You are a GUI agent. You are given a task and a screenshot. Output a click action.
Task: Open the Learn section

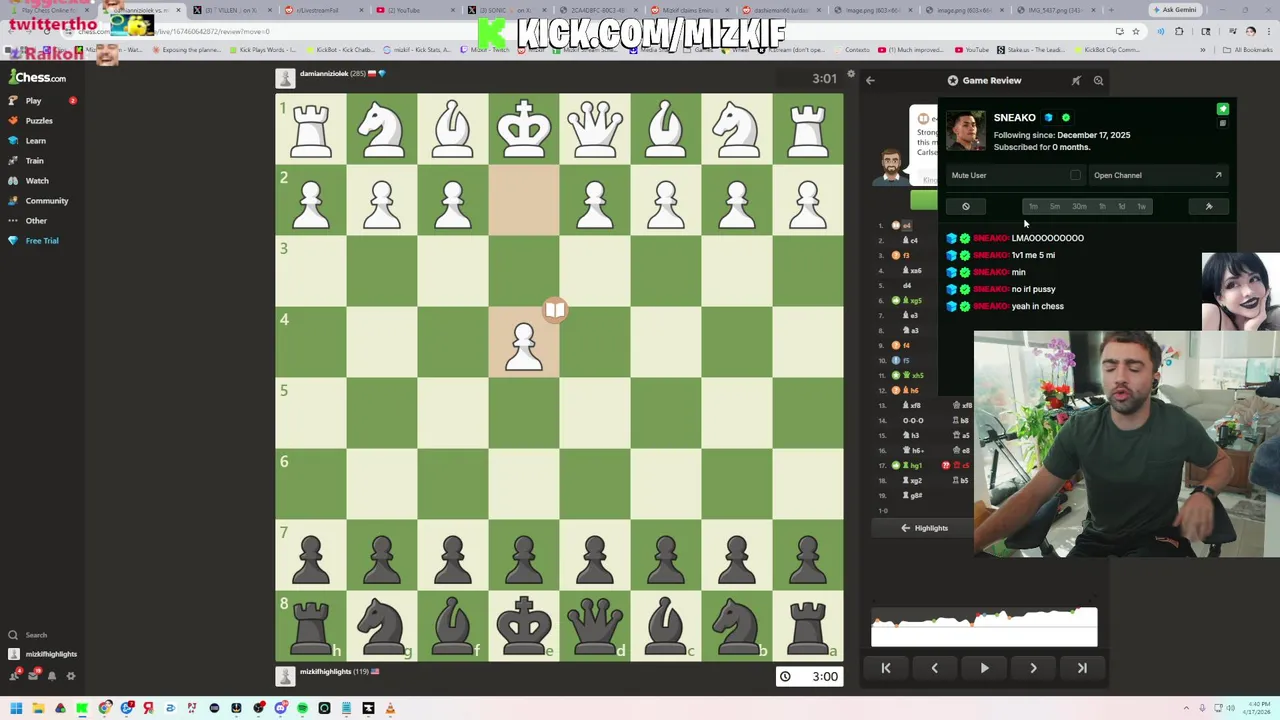click(35, 140)
